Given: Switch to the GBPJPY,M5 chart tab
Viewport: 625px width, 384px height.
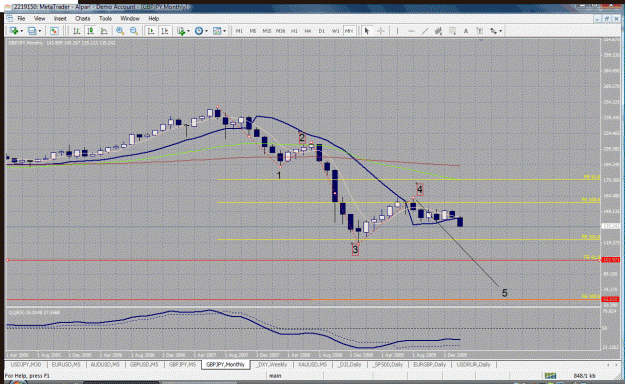Looking at the screenshot, I should pyautogui.click(x=182, y=364).
